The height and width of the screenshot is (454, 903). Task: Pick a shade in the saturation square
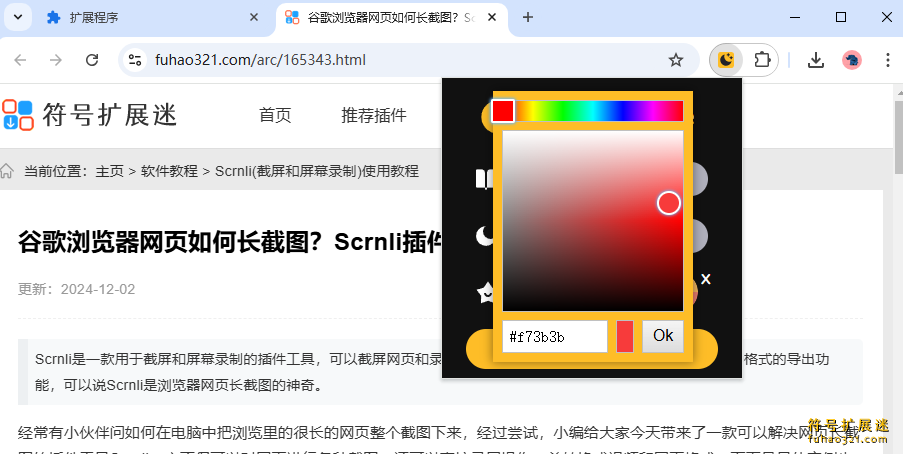[593, 221]
